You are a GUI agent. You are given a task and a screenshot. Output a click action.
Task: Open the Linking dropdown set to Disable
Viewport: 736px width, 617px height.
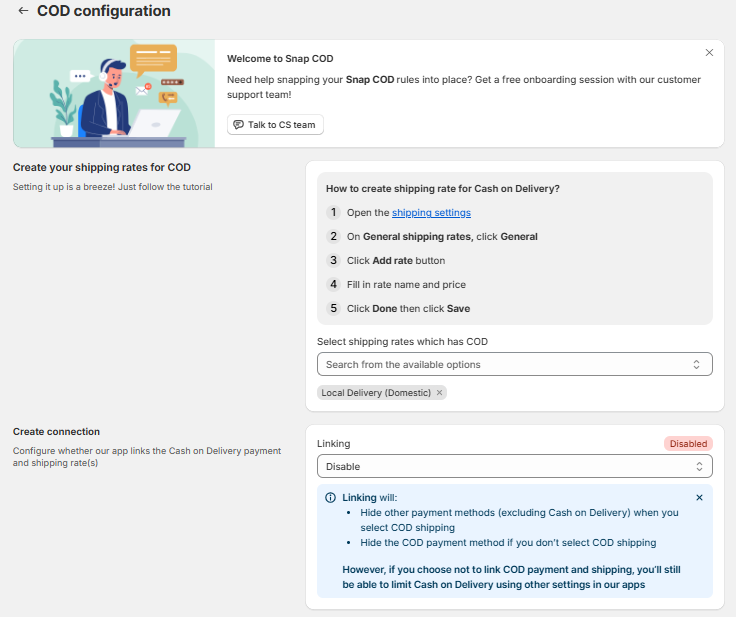514,466
